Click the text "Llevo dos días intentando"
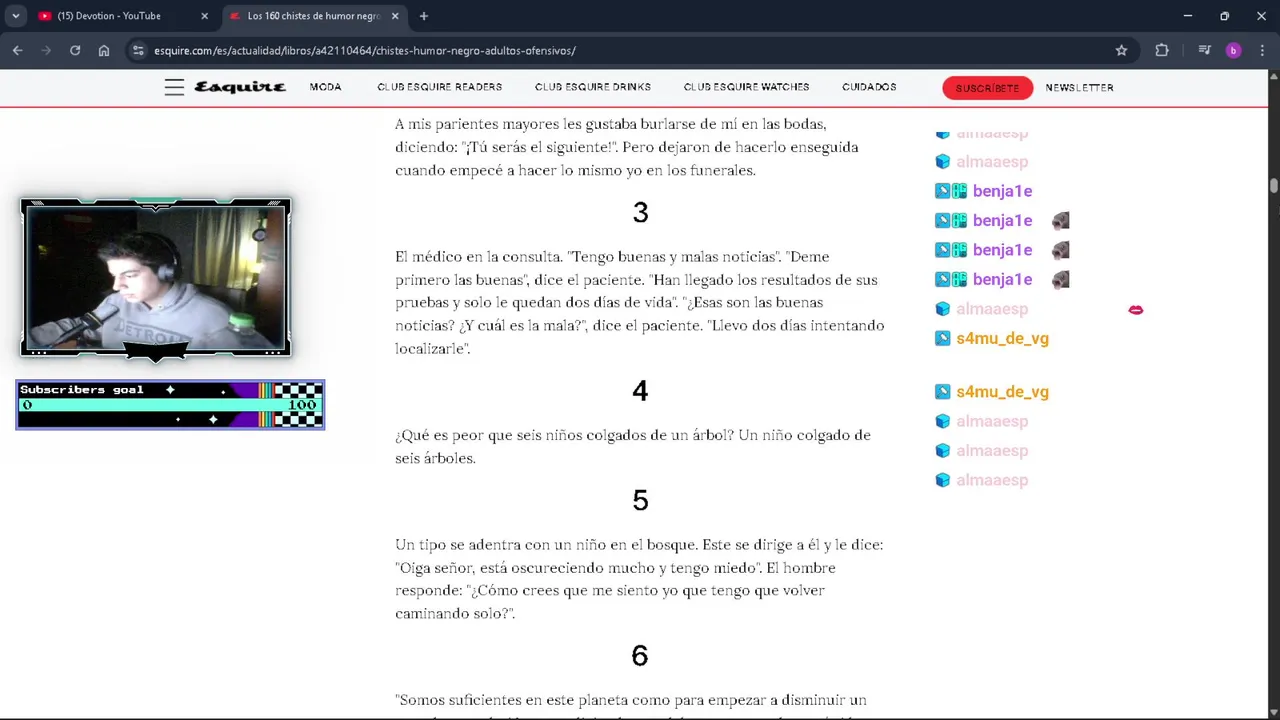 point(797,326)
